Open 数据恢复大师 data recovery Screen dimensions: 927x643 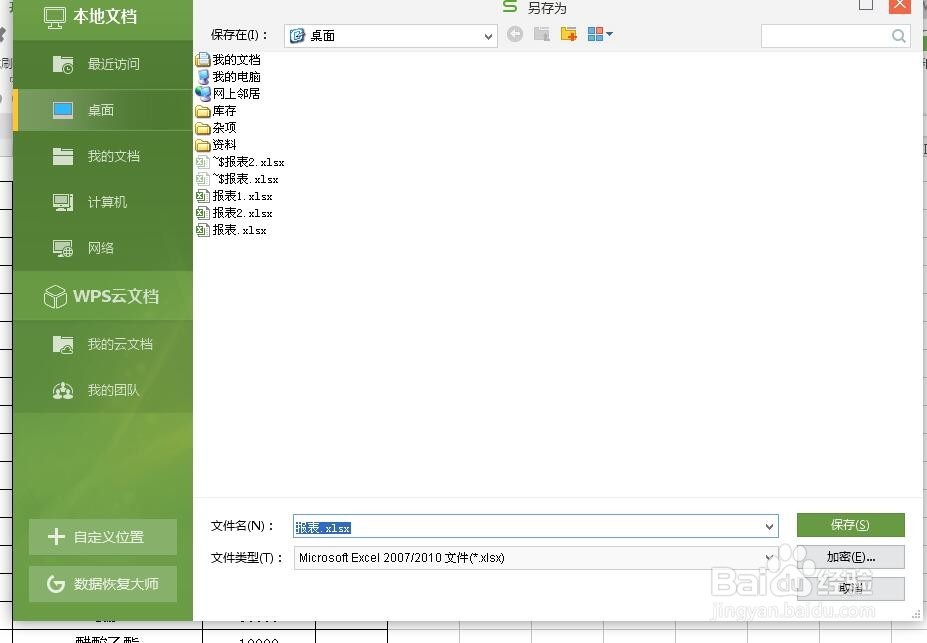(x=103, y=584)
